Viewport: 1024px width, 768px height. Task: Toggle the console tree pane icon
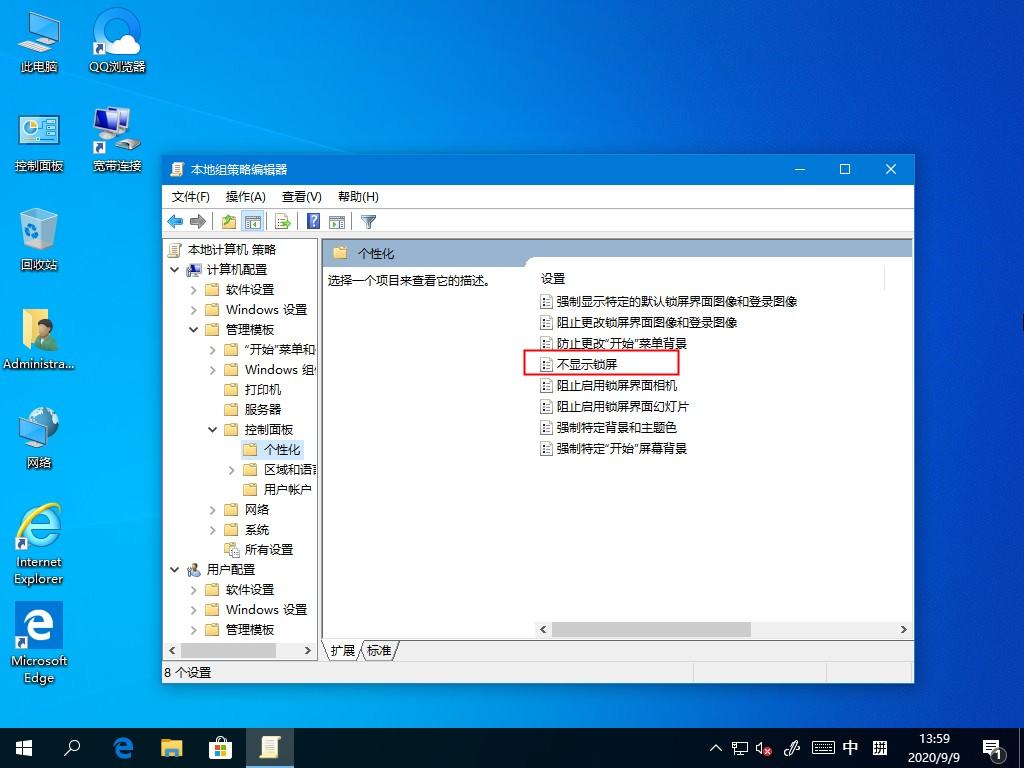pos(253,221)
